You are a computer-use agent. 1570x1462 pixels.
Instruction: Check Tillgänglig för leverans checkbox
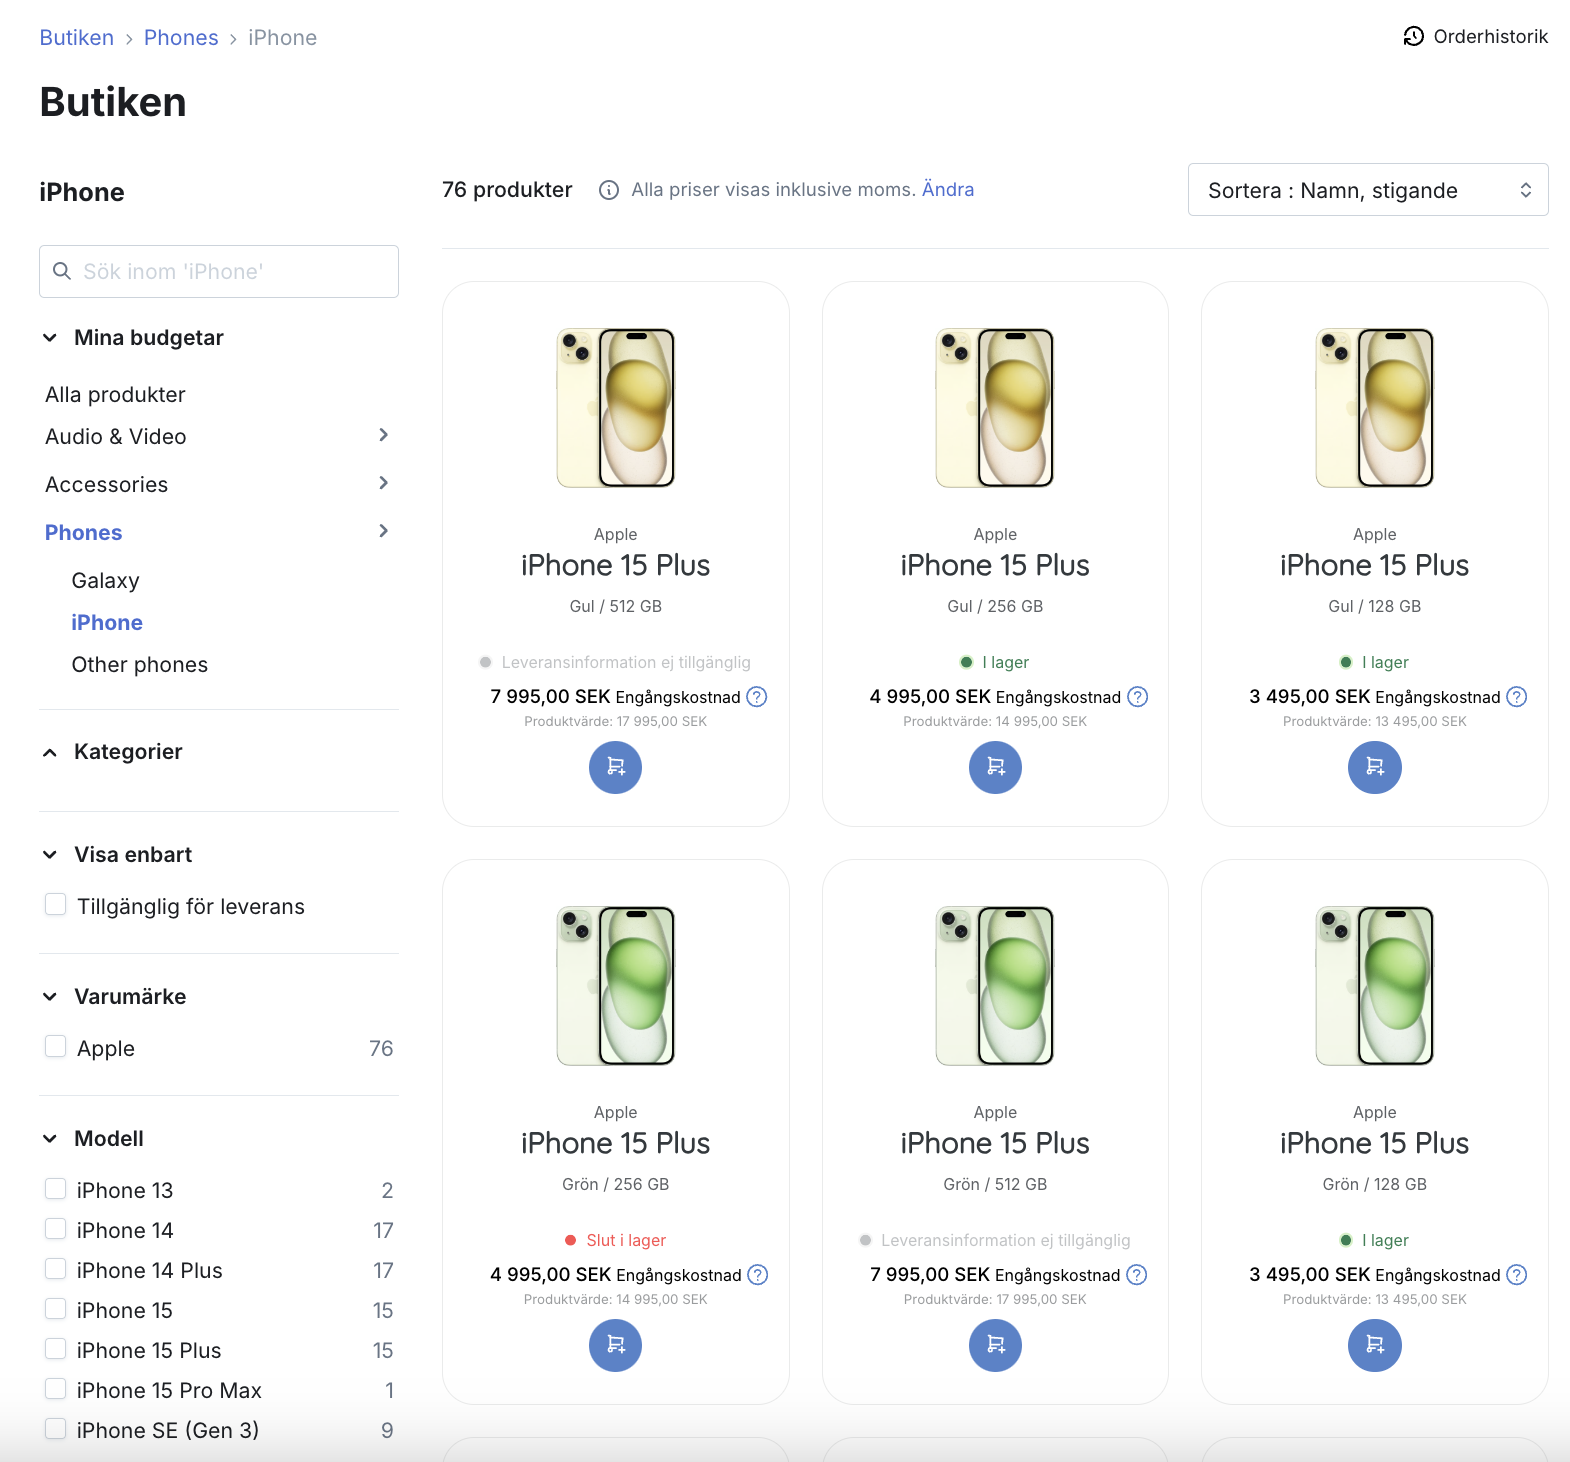click(x=56, y=905)
